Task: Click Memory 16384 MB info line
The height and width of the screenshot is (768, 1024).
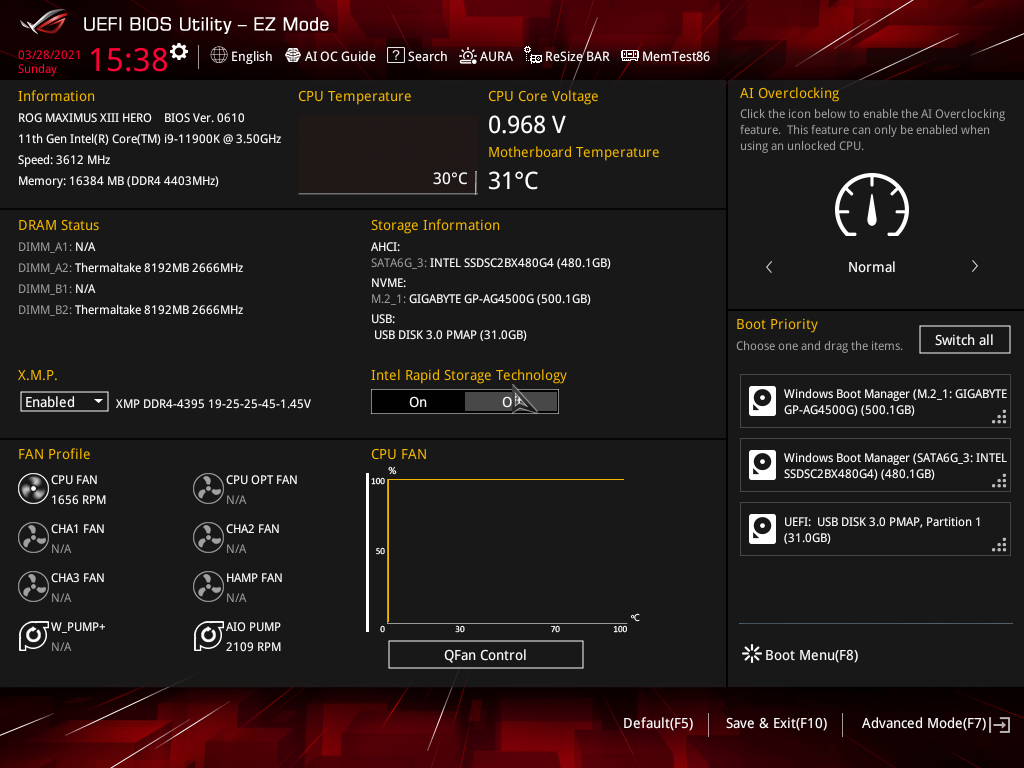Action: [x=118, y=181]
